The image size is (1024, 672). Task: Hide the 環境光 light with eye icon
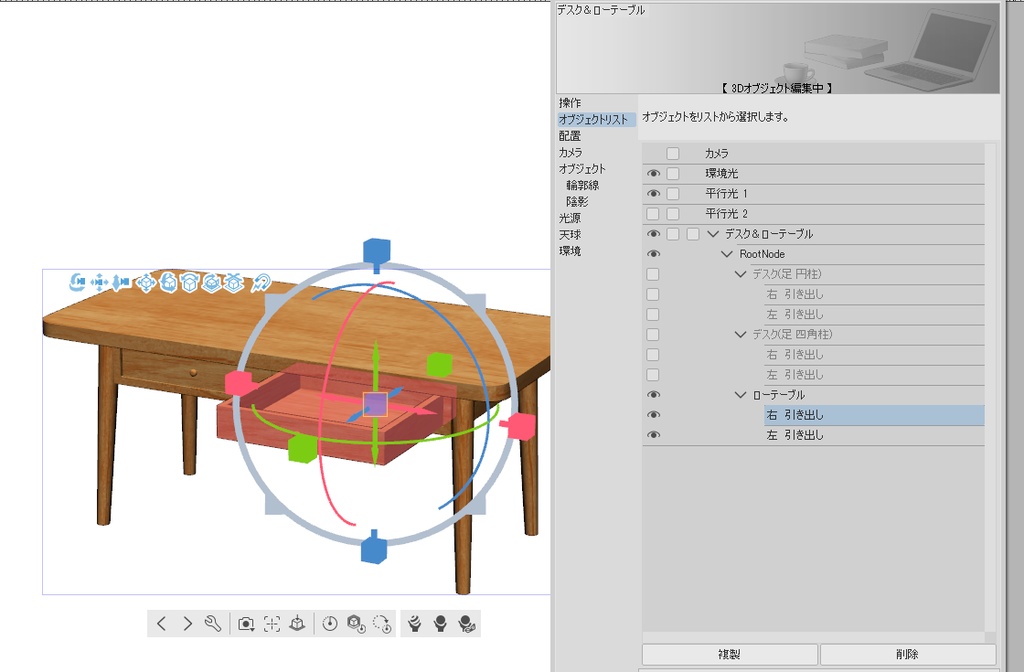click(653, 174)
